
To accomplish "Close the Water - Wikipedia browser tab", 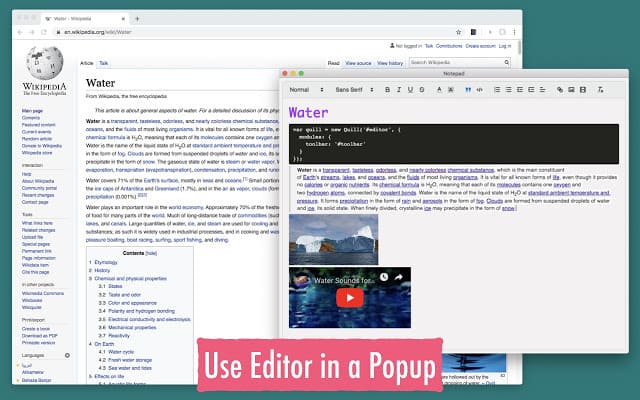I will pyautogui.click(x=123, y=19).
